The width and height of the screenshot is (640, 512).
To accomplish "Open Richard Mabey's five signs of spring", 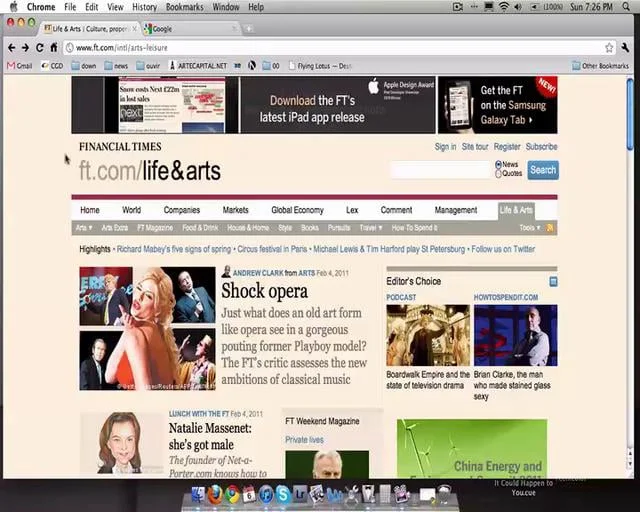I will click(174, 249).
